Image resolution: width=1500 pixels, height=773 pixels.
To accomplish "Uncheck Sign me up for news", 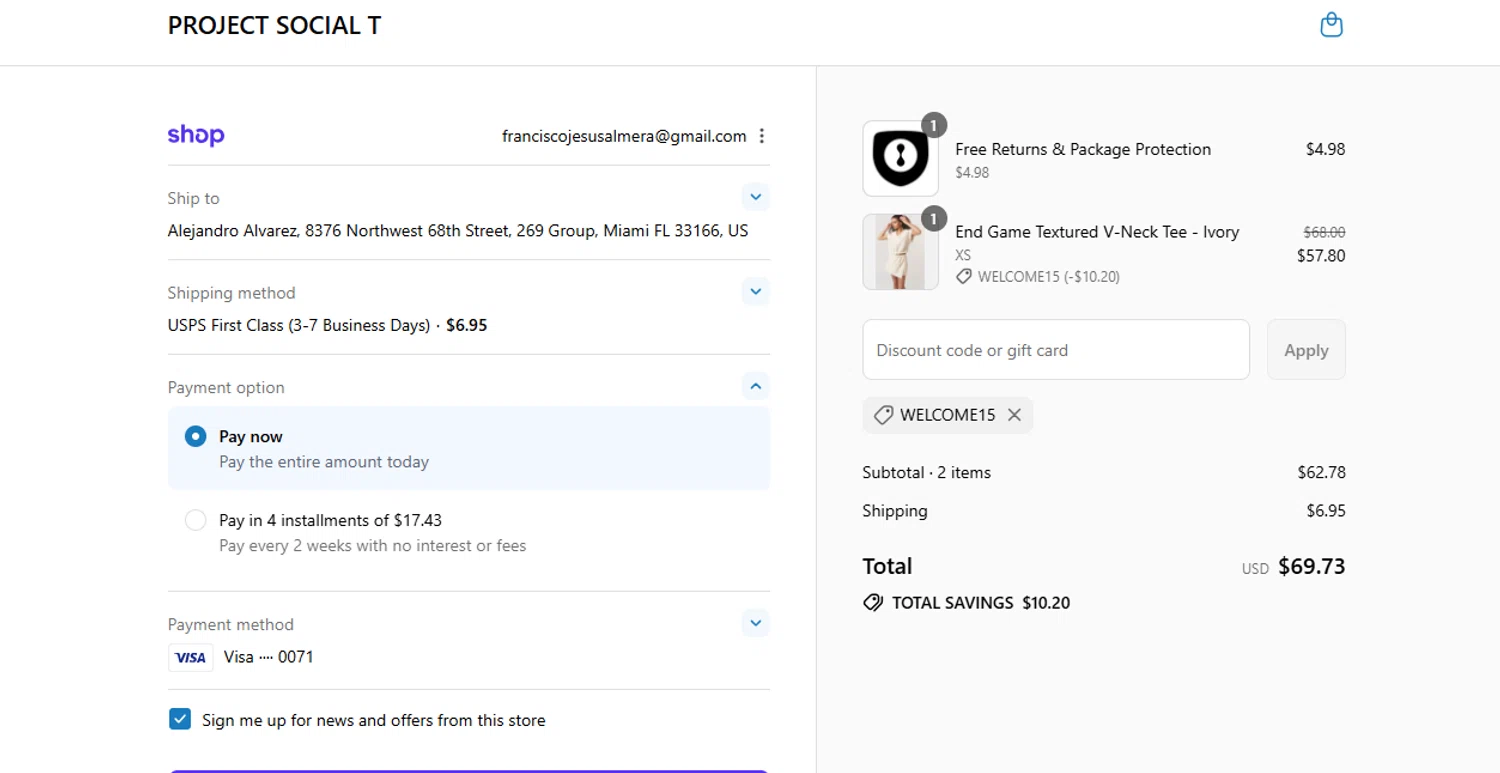I will pyautogui.click(x=180, y=719).
